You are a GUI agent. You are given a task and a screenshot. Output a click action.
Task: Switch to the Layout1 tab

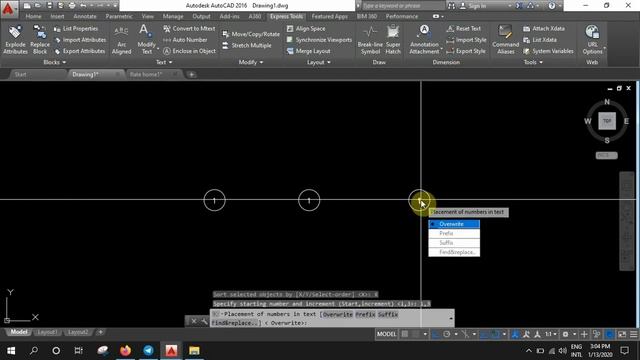click(x=47, y=332)
